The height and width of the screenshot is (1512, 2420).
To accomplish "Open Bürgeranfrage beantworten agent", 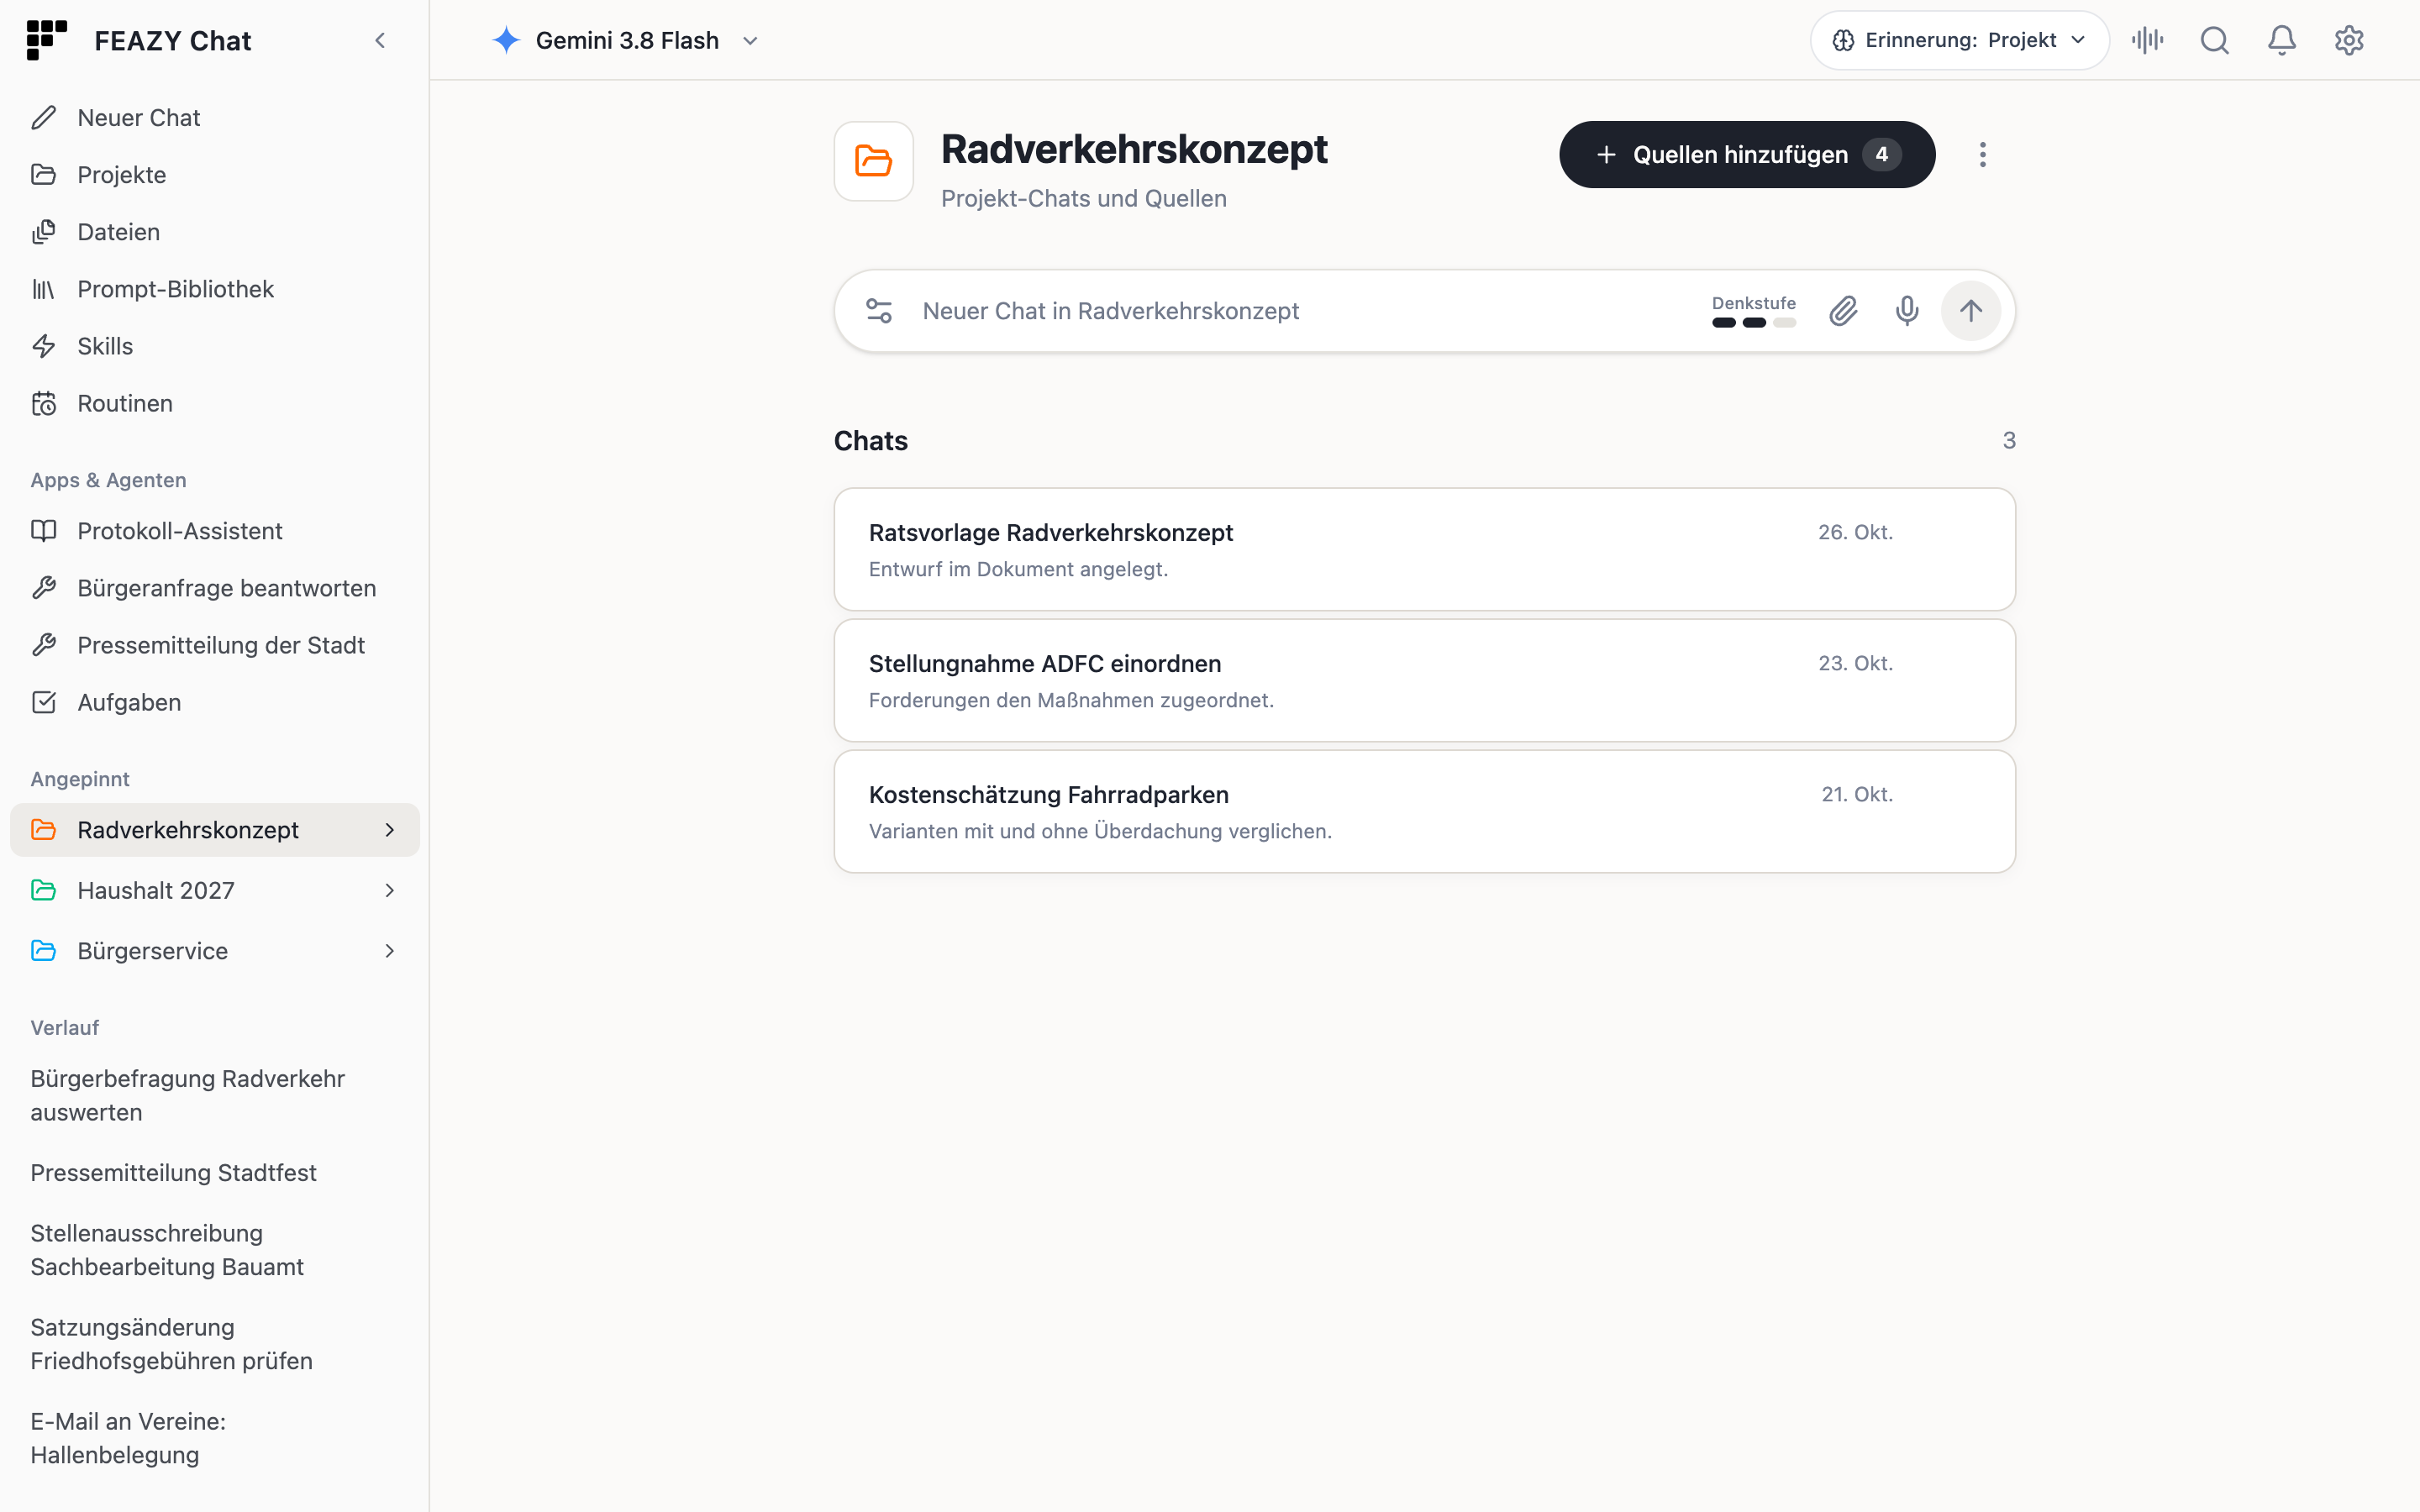I will (x=214, y=588).
